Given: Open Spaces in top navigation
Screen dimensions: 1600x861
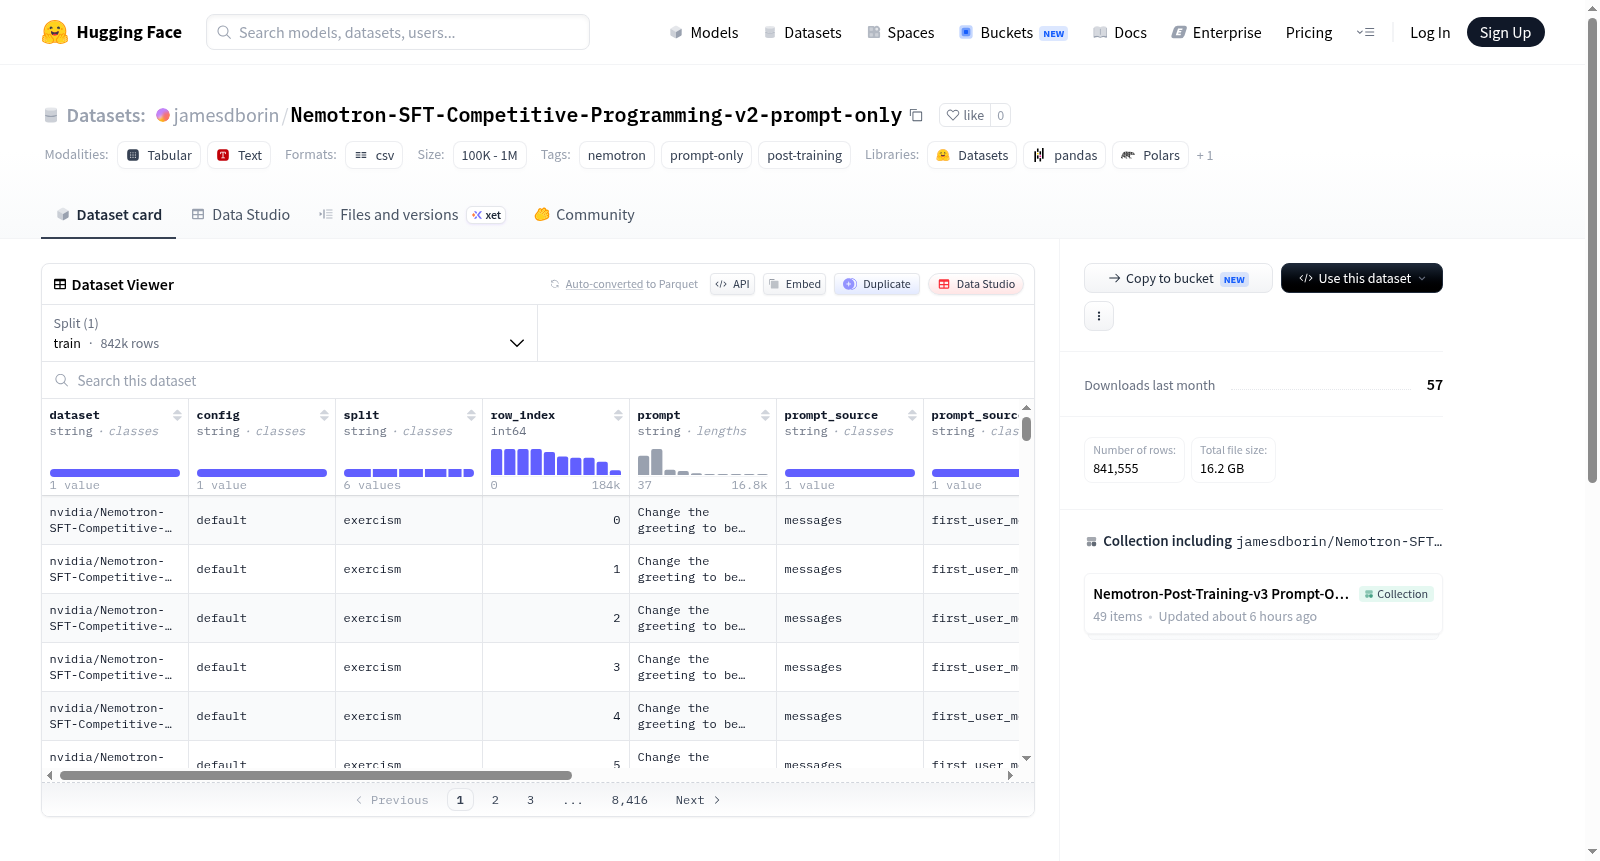Looking at the screenshot, I should click(x=900, y=32).
